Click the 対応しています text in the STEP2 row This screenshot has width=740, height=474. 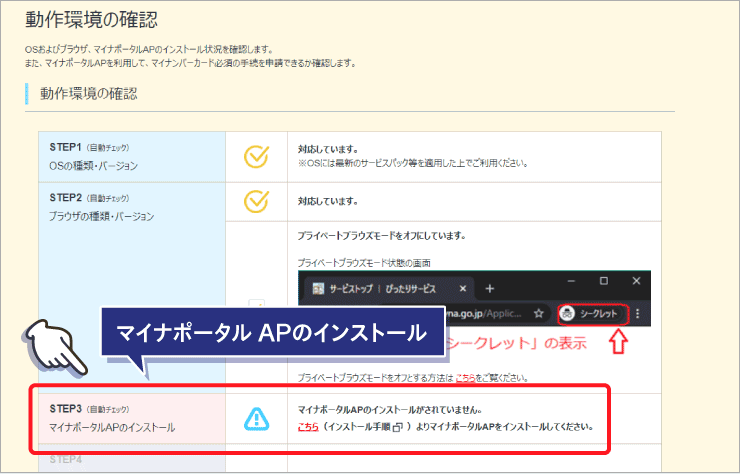[328, 201]
